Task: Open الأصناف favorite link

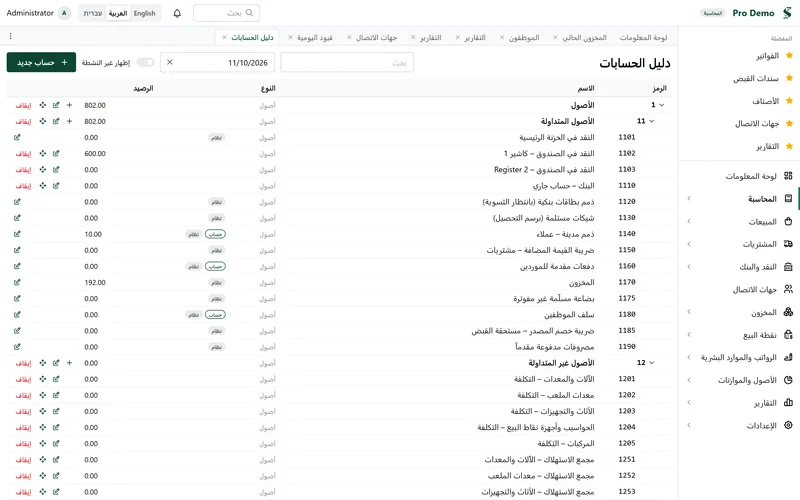Action: tap(766, 101)
